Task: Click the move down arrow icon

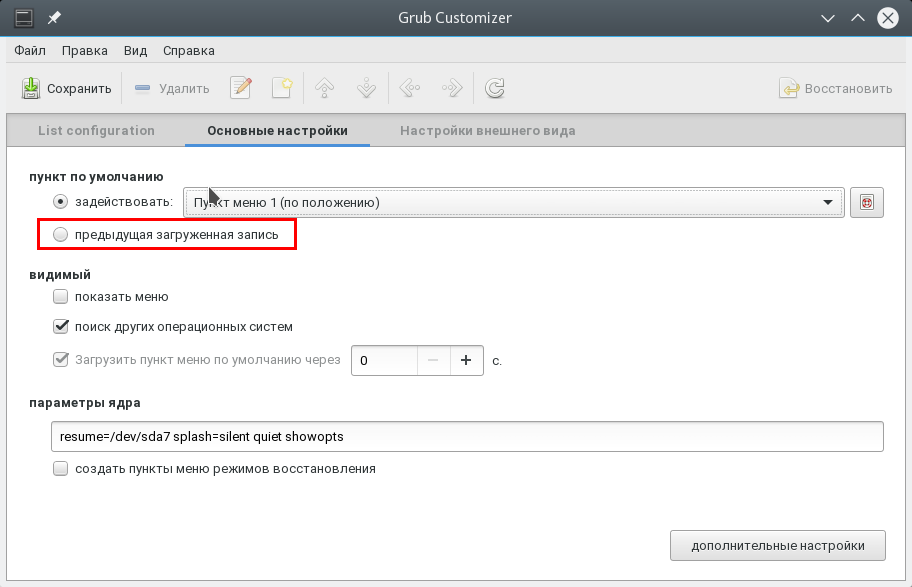Action: click(366, 88)
